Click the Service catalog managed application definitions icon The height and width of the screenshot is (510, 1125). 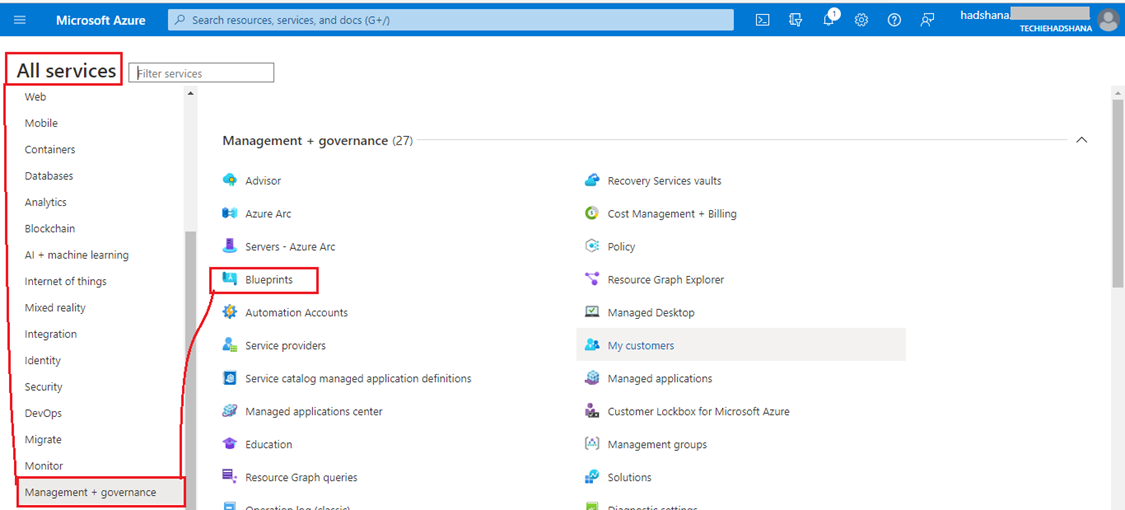pos(230,378)
